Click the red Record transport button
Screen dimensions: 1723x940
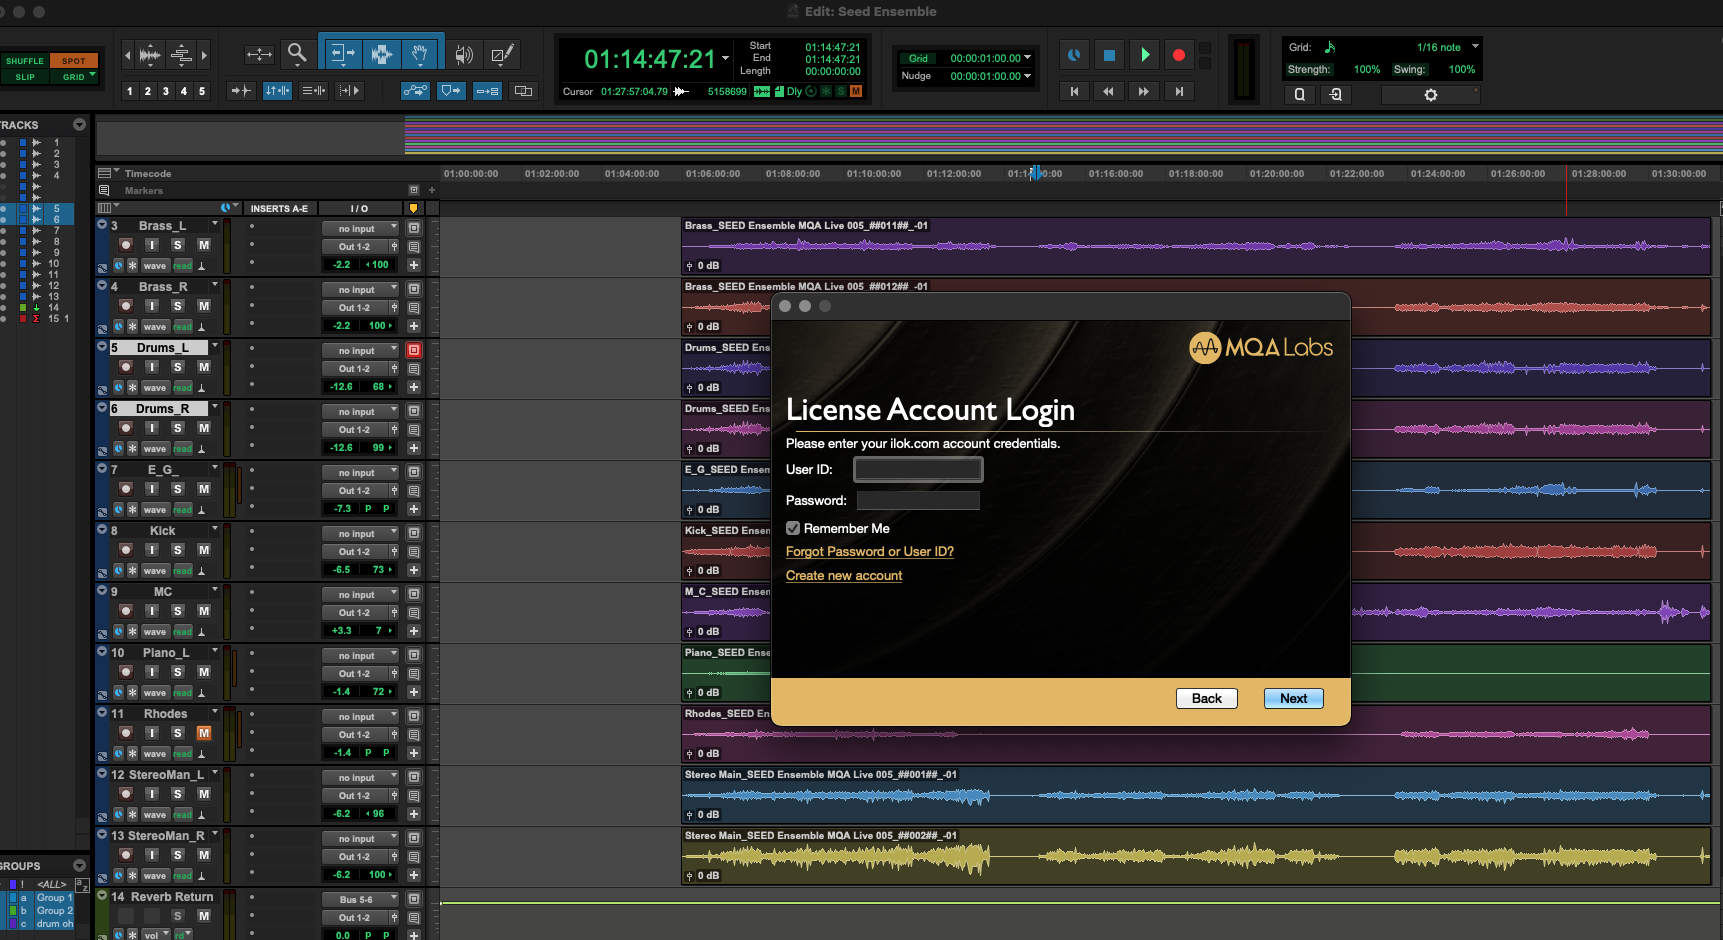click(x=1179, y=55)
